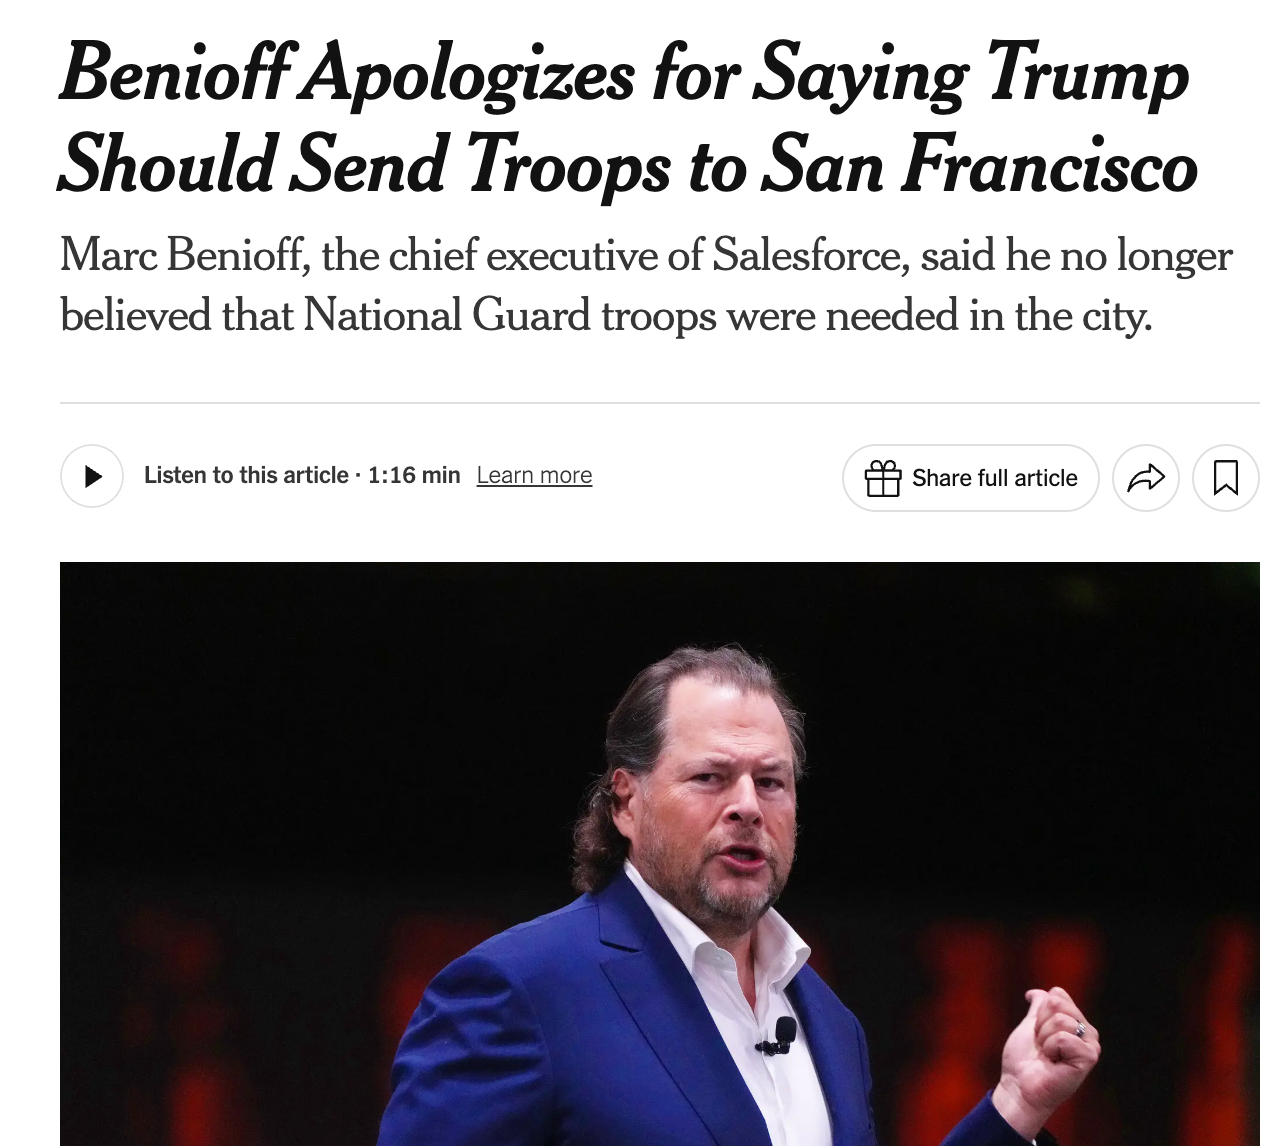Image resolution: width=1274 pixels, height=1146 pixels.
Task: Click the word "Trump" in the headline
Action: click(x=1088, y=73)
